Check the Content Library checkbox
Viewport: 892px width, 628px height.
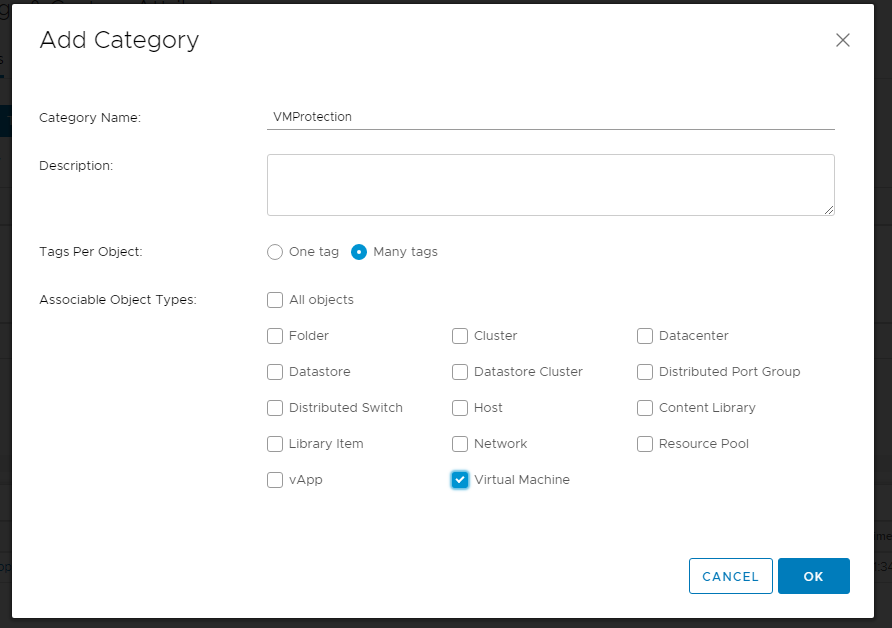click(x=645, y=408)
